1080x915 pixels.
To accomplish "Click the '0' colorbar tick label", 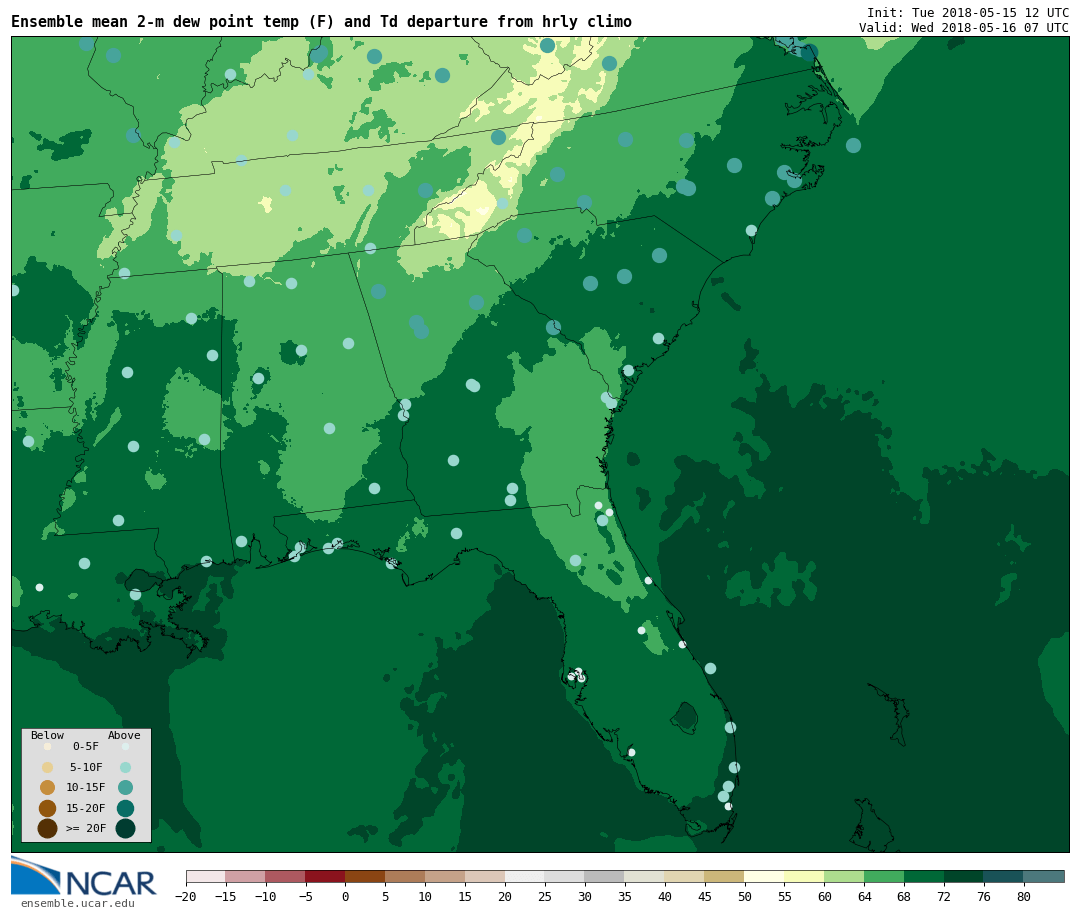I will click(x=345, y=896).
